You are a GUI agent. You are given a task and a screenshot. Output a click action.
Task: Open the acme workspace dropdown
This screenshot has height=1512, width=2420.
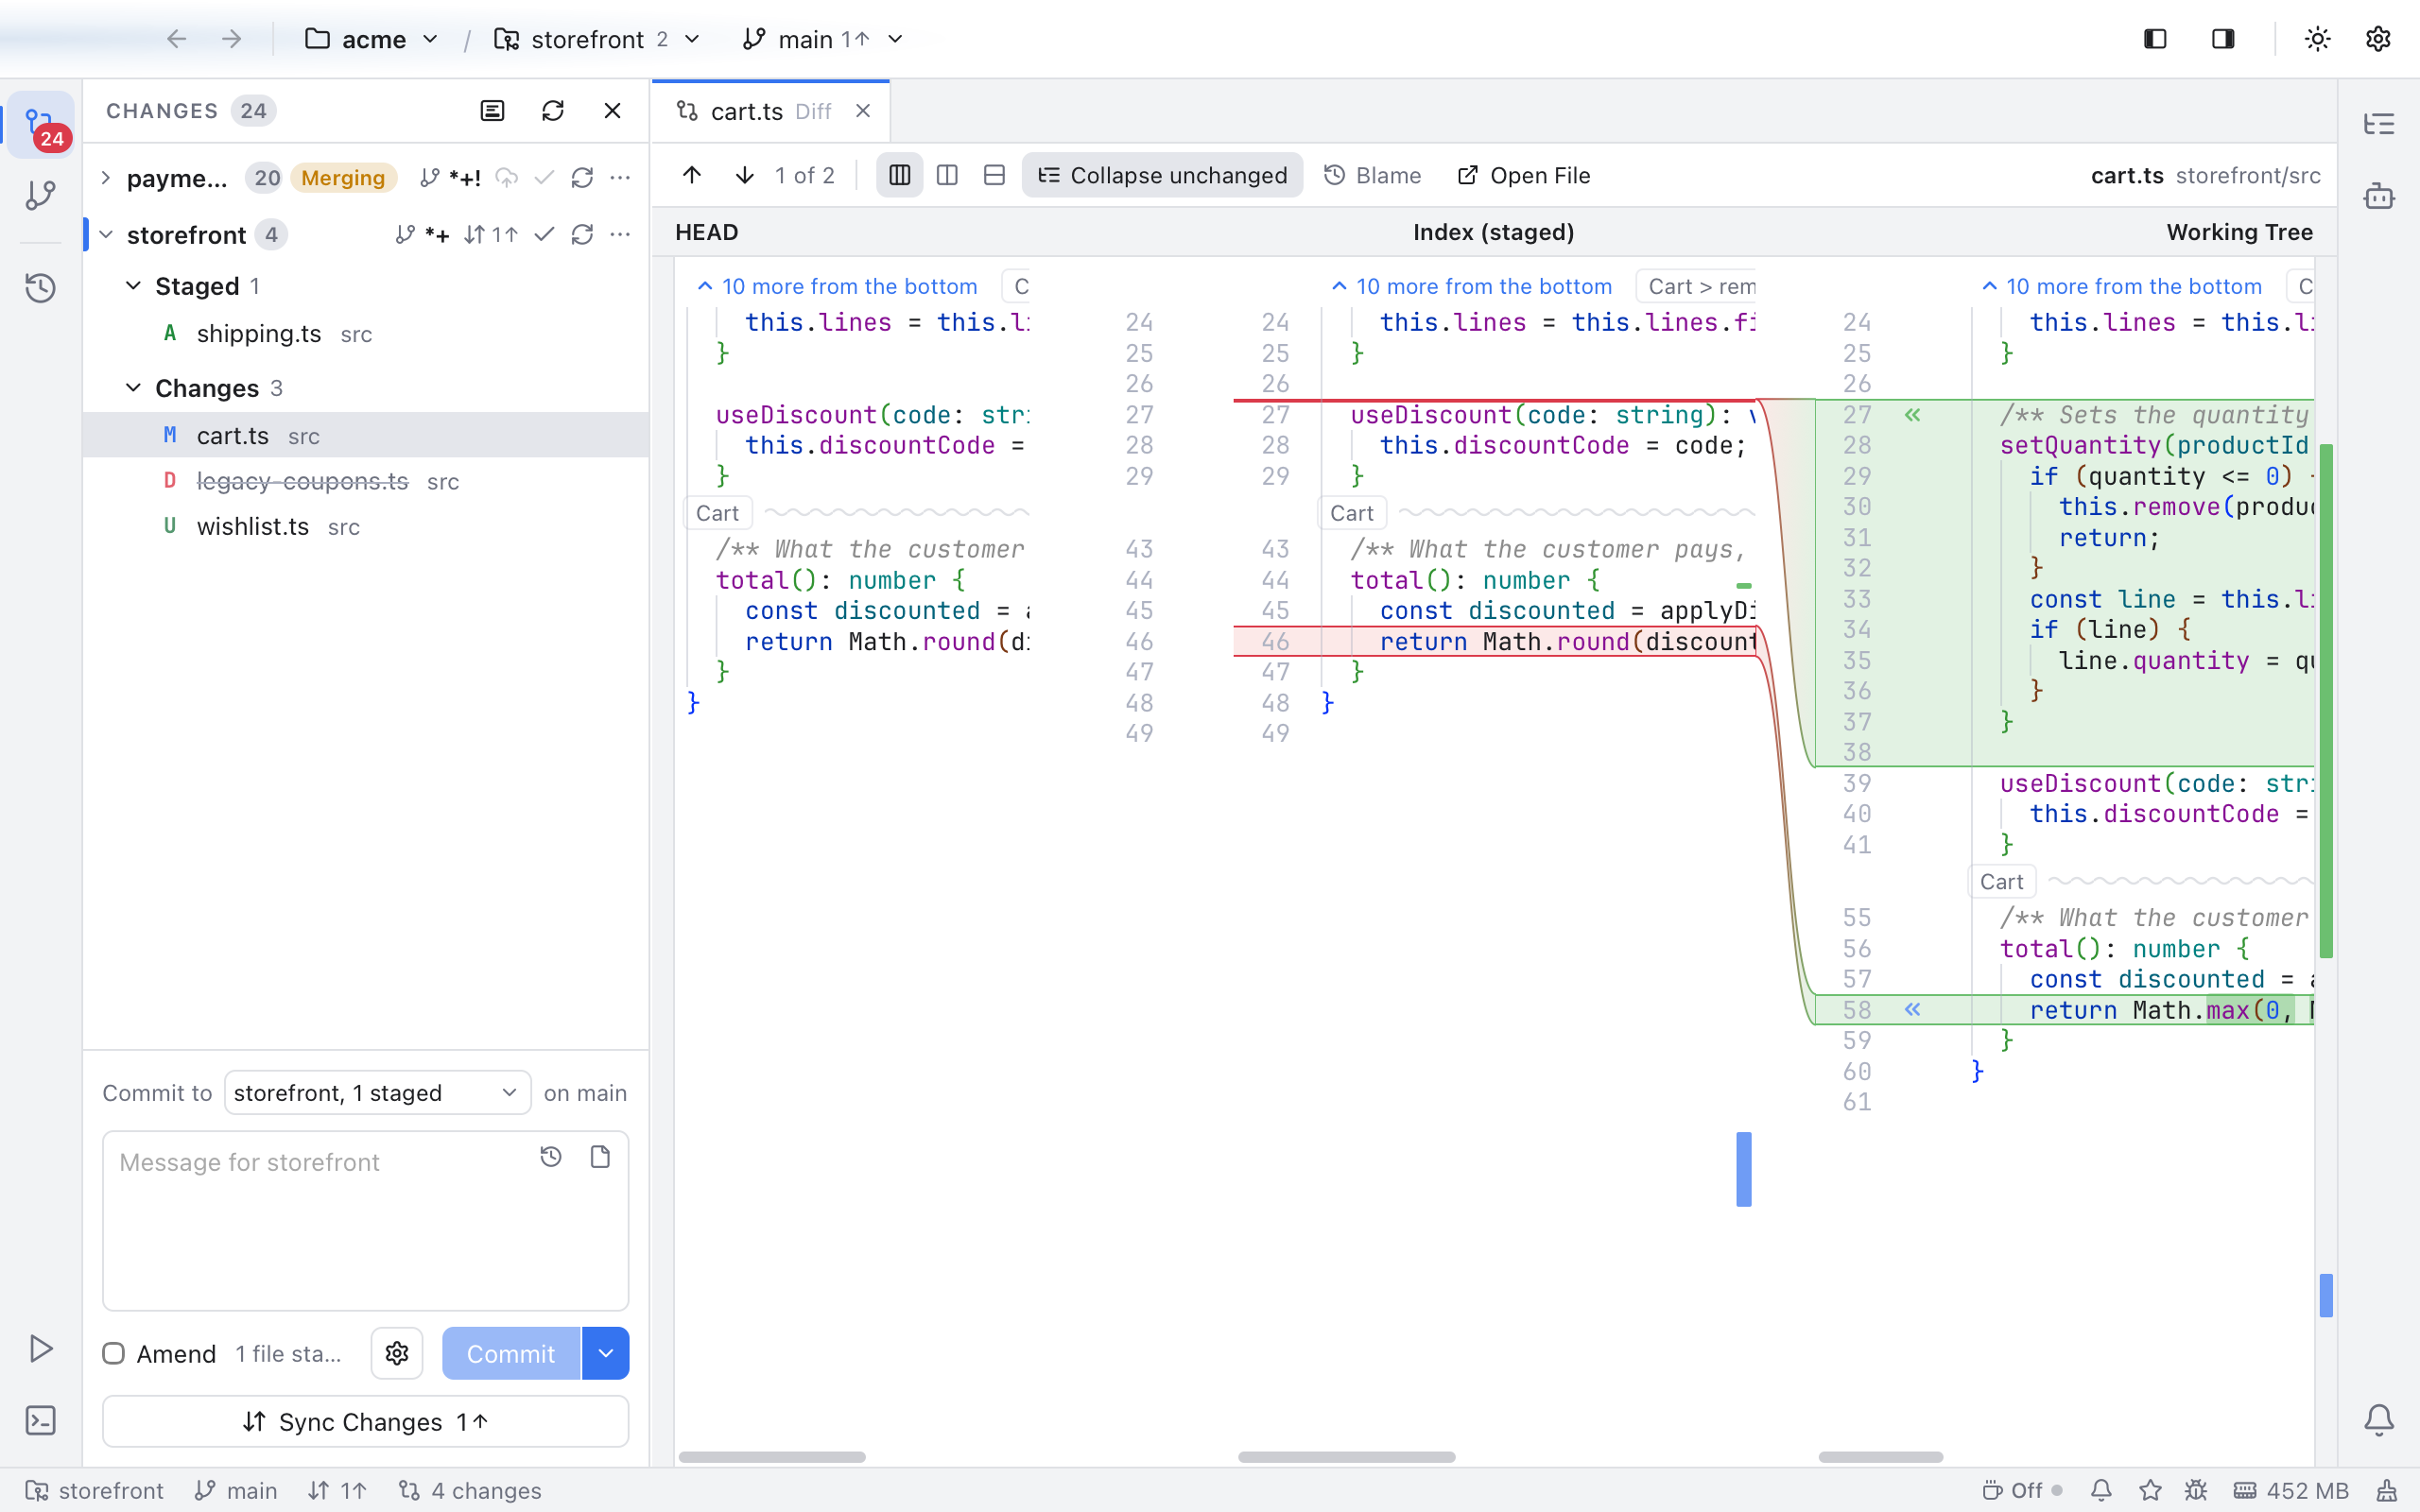(x=372, y=39)
